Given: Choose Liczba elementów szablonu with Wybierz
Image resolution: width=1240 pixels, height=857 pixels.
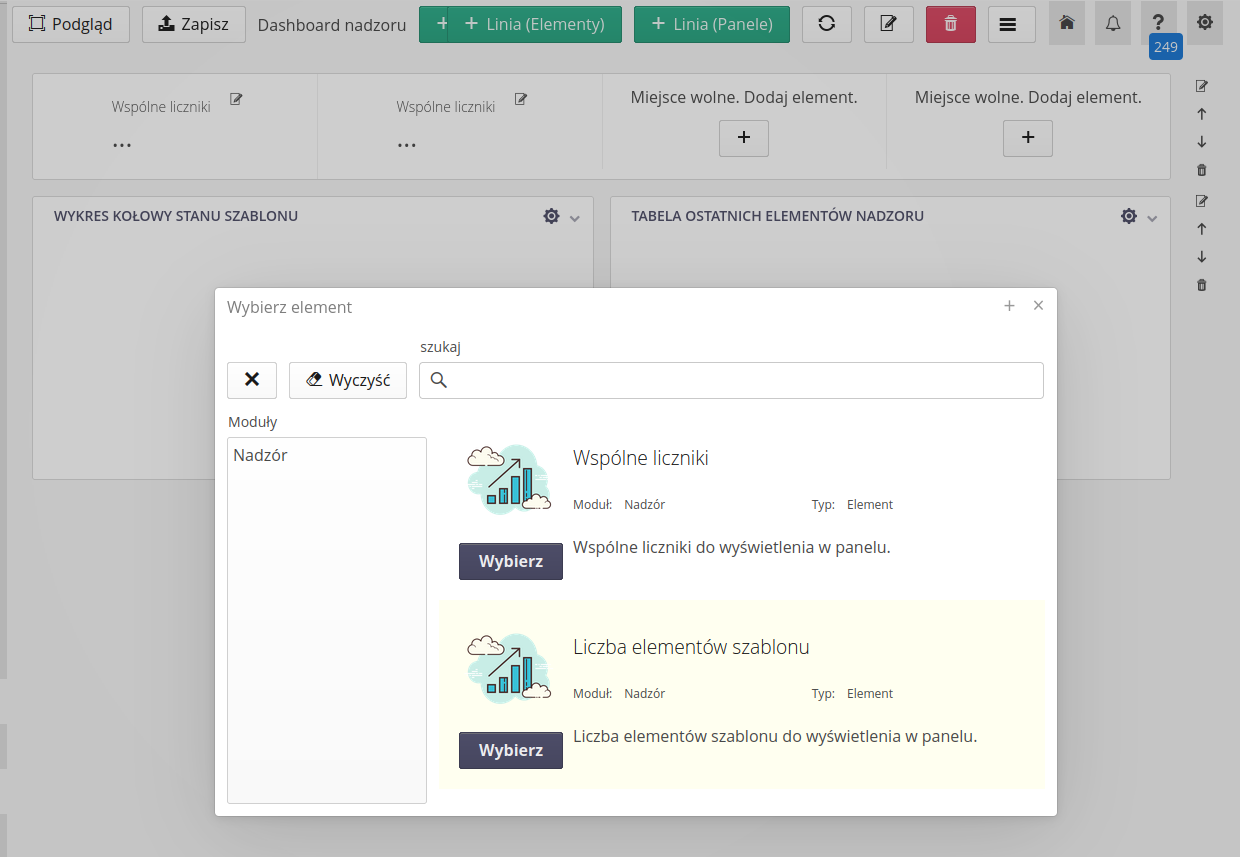Looking at the screenshot, I should [510, 750].
